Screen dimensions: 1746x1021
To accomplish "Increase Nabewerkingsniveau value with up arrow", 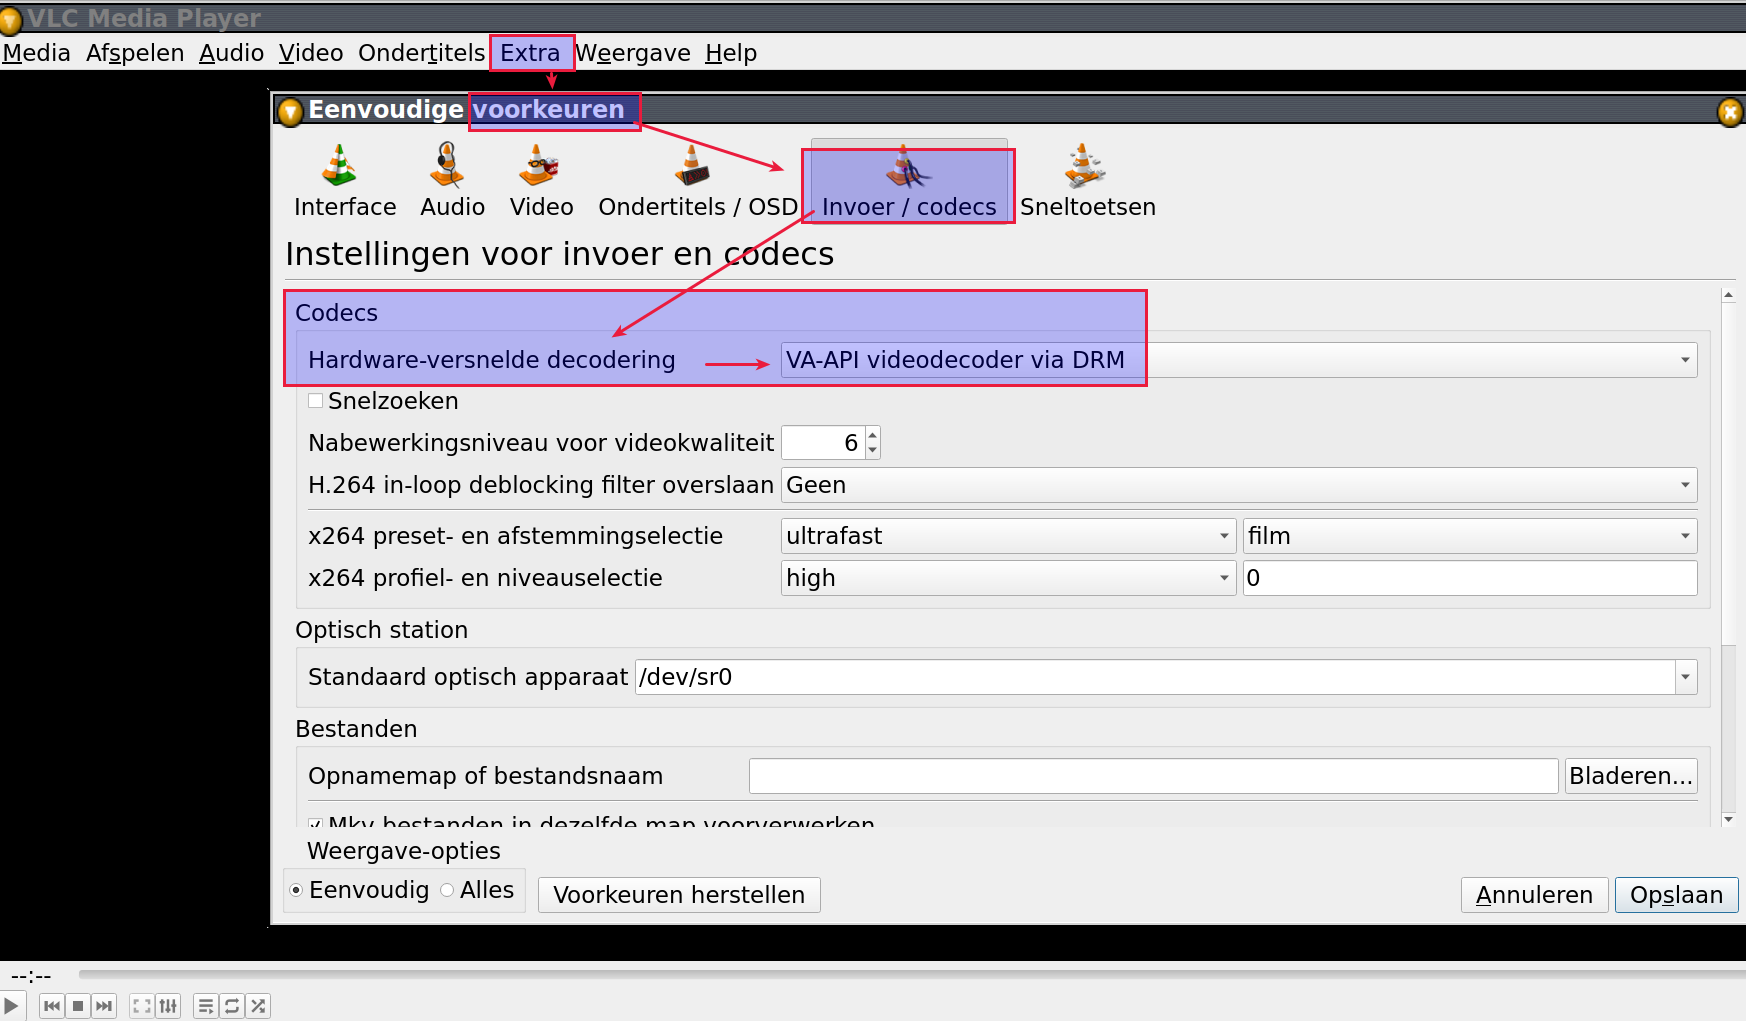I will (873, 435).
